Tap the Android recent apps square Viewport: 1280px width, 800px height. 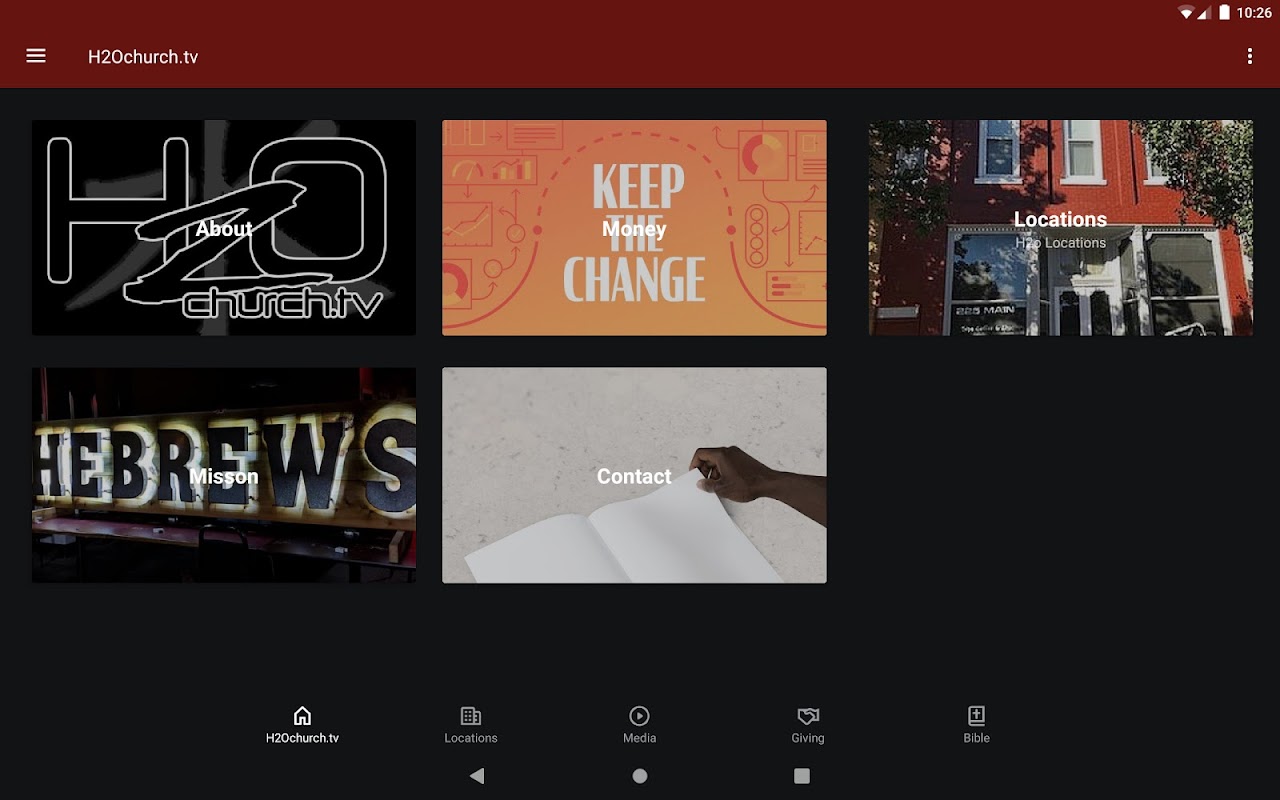802,776
